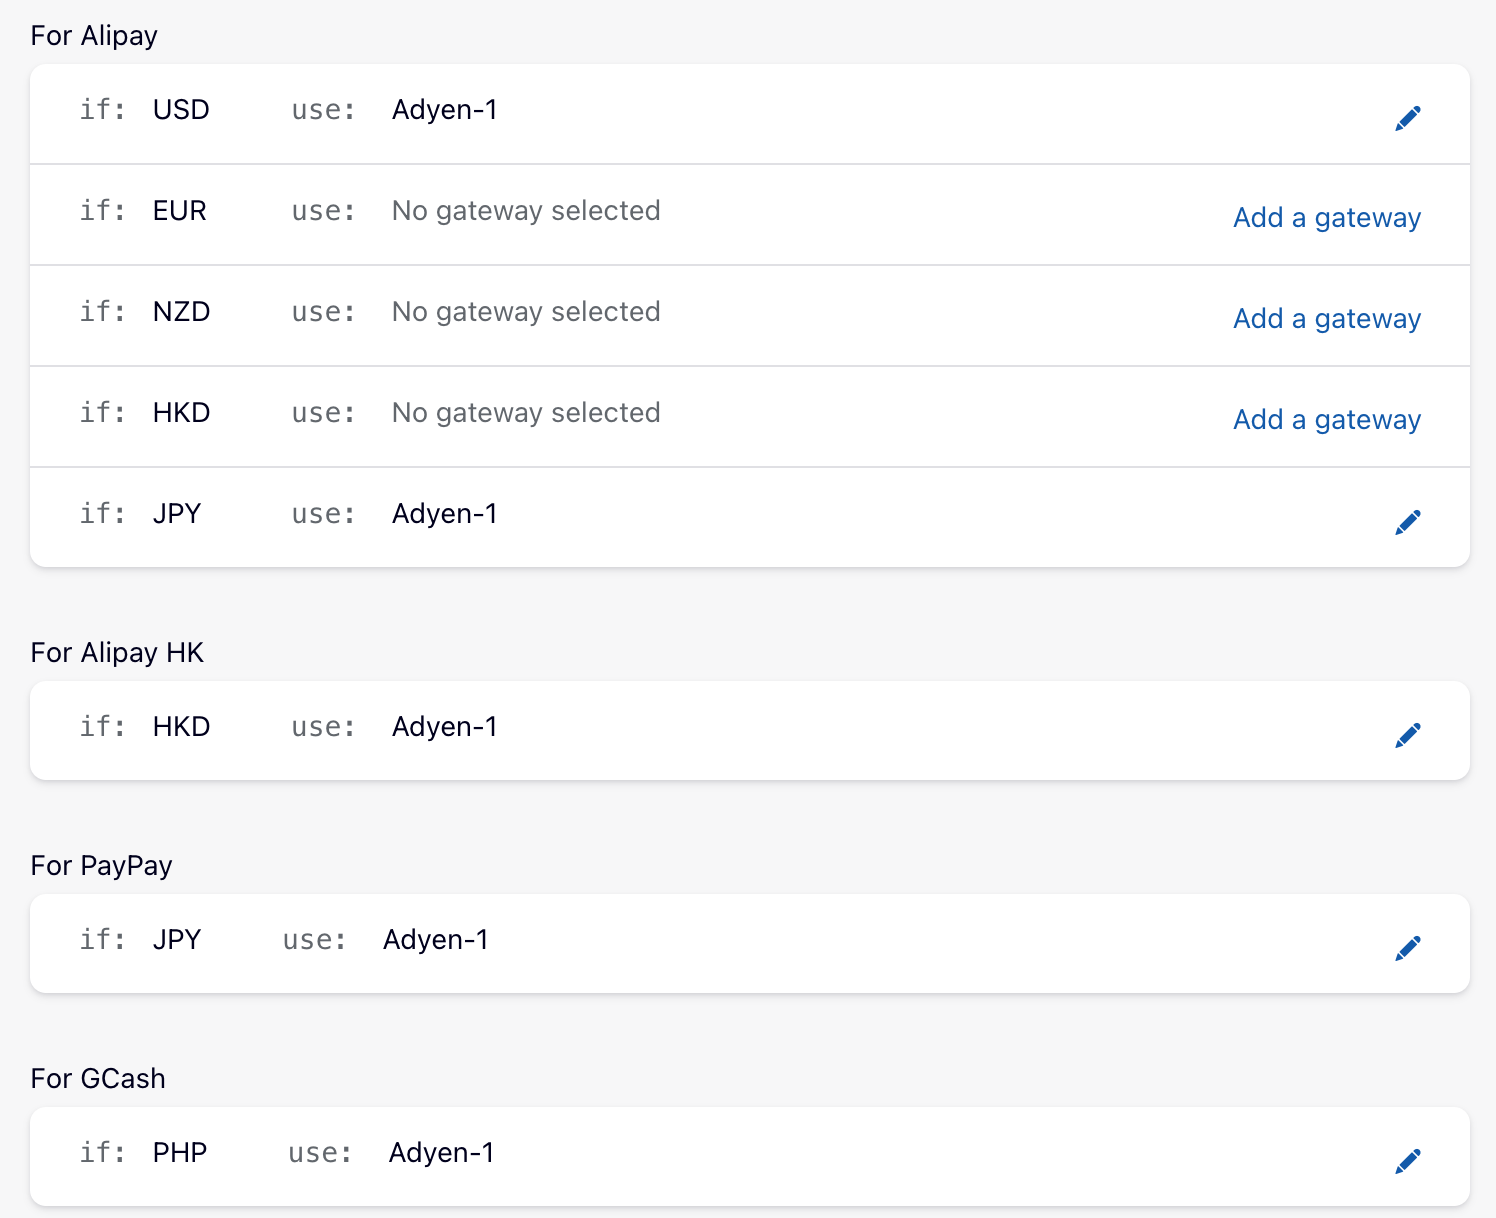This screenshot has height=1218, width=1496.
Task: Click HKD currency under For Alipay HK
Action: [181, 727]
